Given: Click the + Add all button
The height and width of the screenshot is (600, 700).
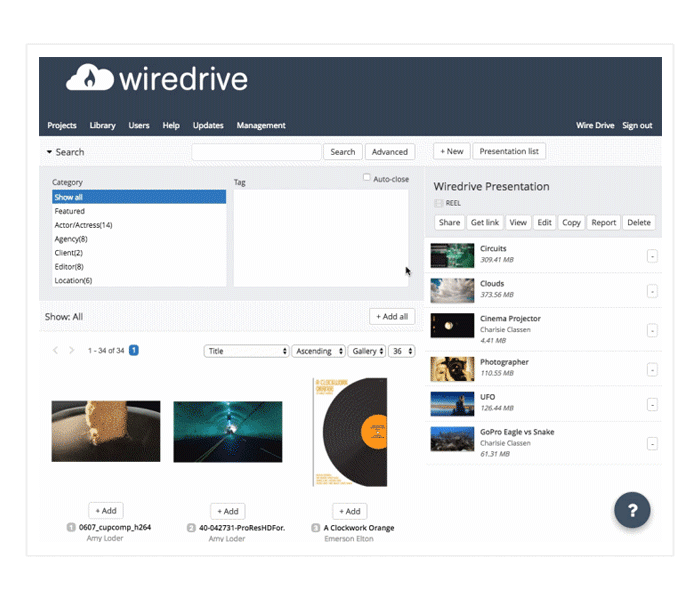Looking at the screenshot, I should [x=392, y=317].
